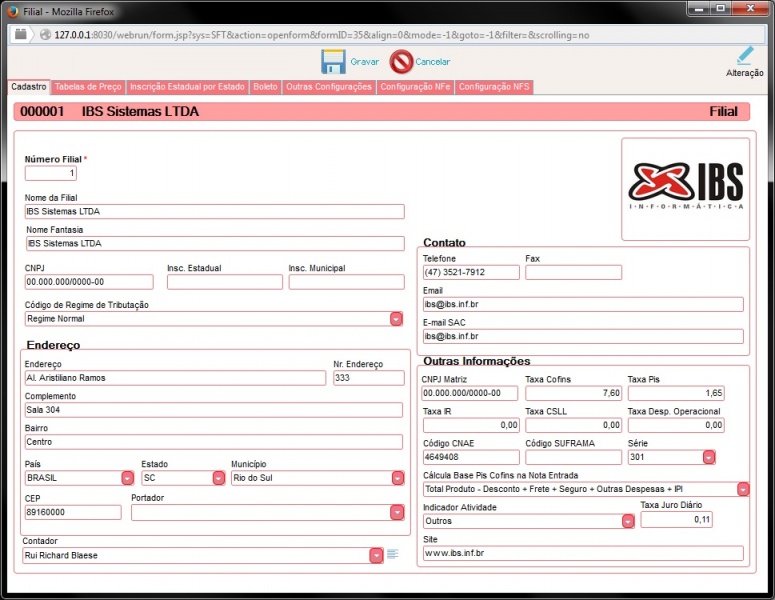This screenshot has width=775, height=600.
Task: Click the Cancelar red prohibition icon
Action: tap(401, 62)
